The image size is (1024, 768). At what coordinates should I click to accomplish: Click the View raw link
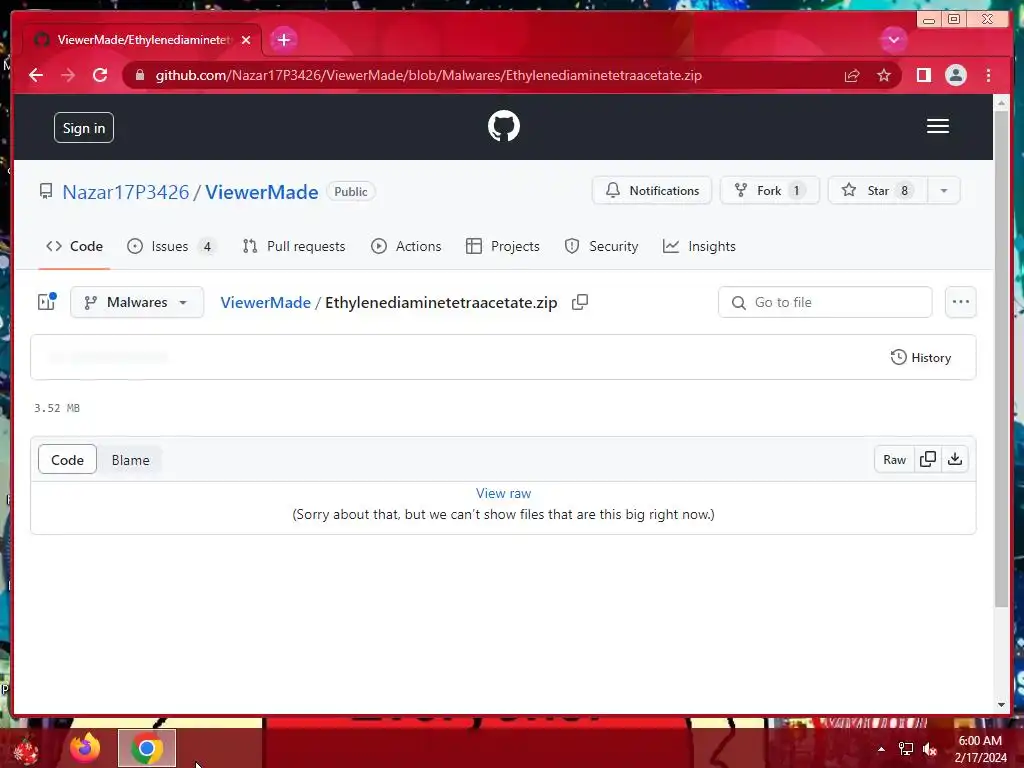[504, 493]
